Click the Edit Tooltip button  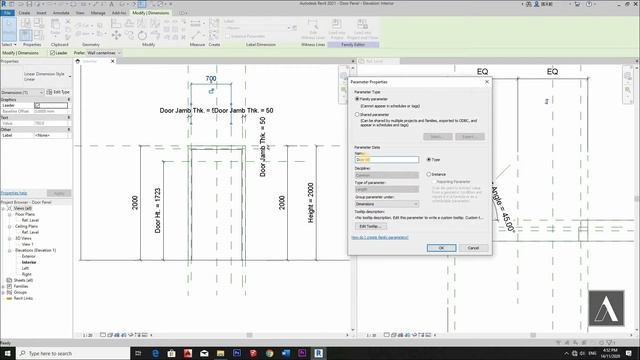point(371,227)
